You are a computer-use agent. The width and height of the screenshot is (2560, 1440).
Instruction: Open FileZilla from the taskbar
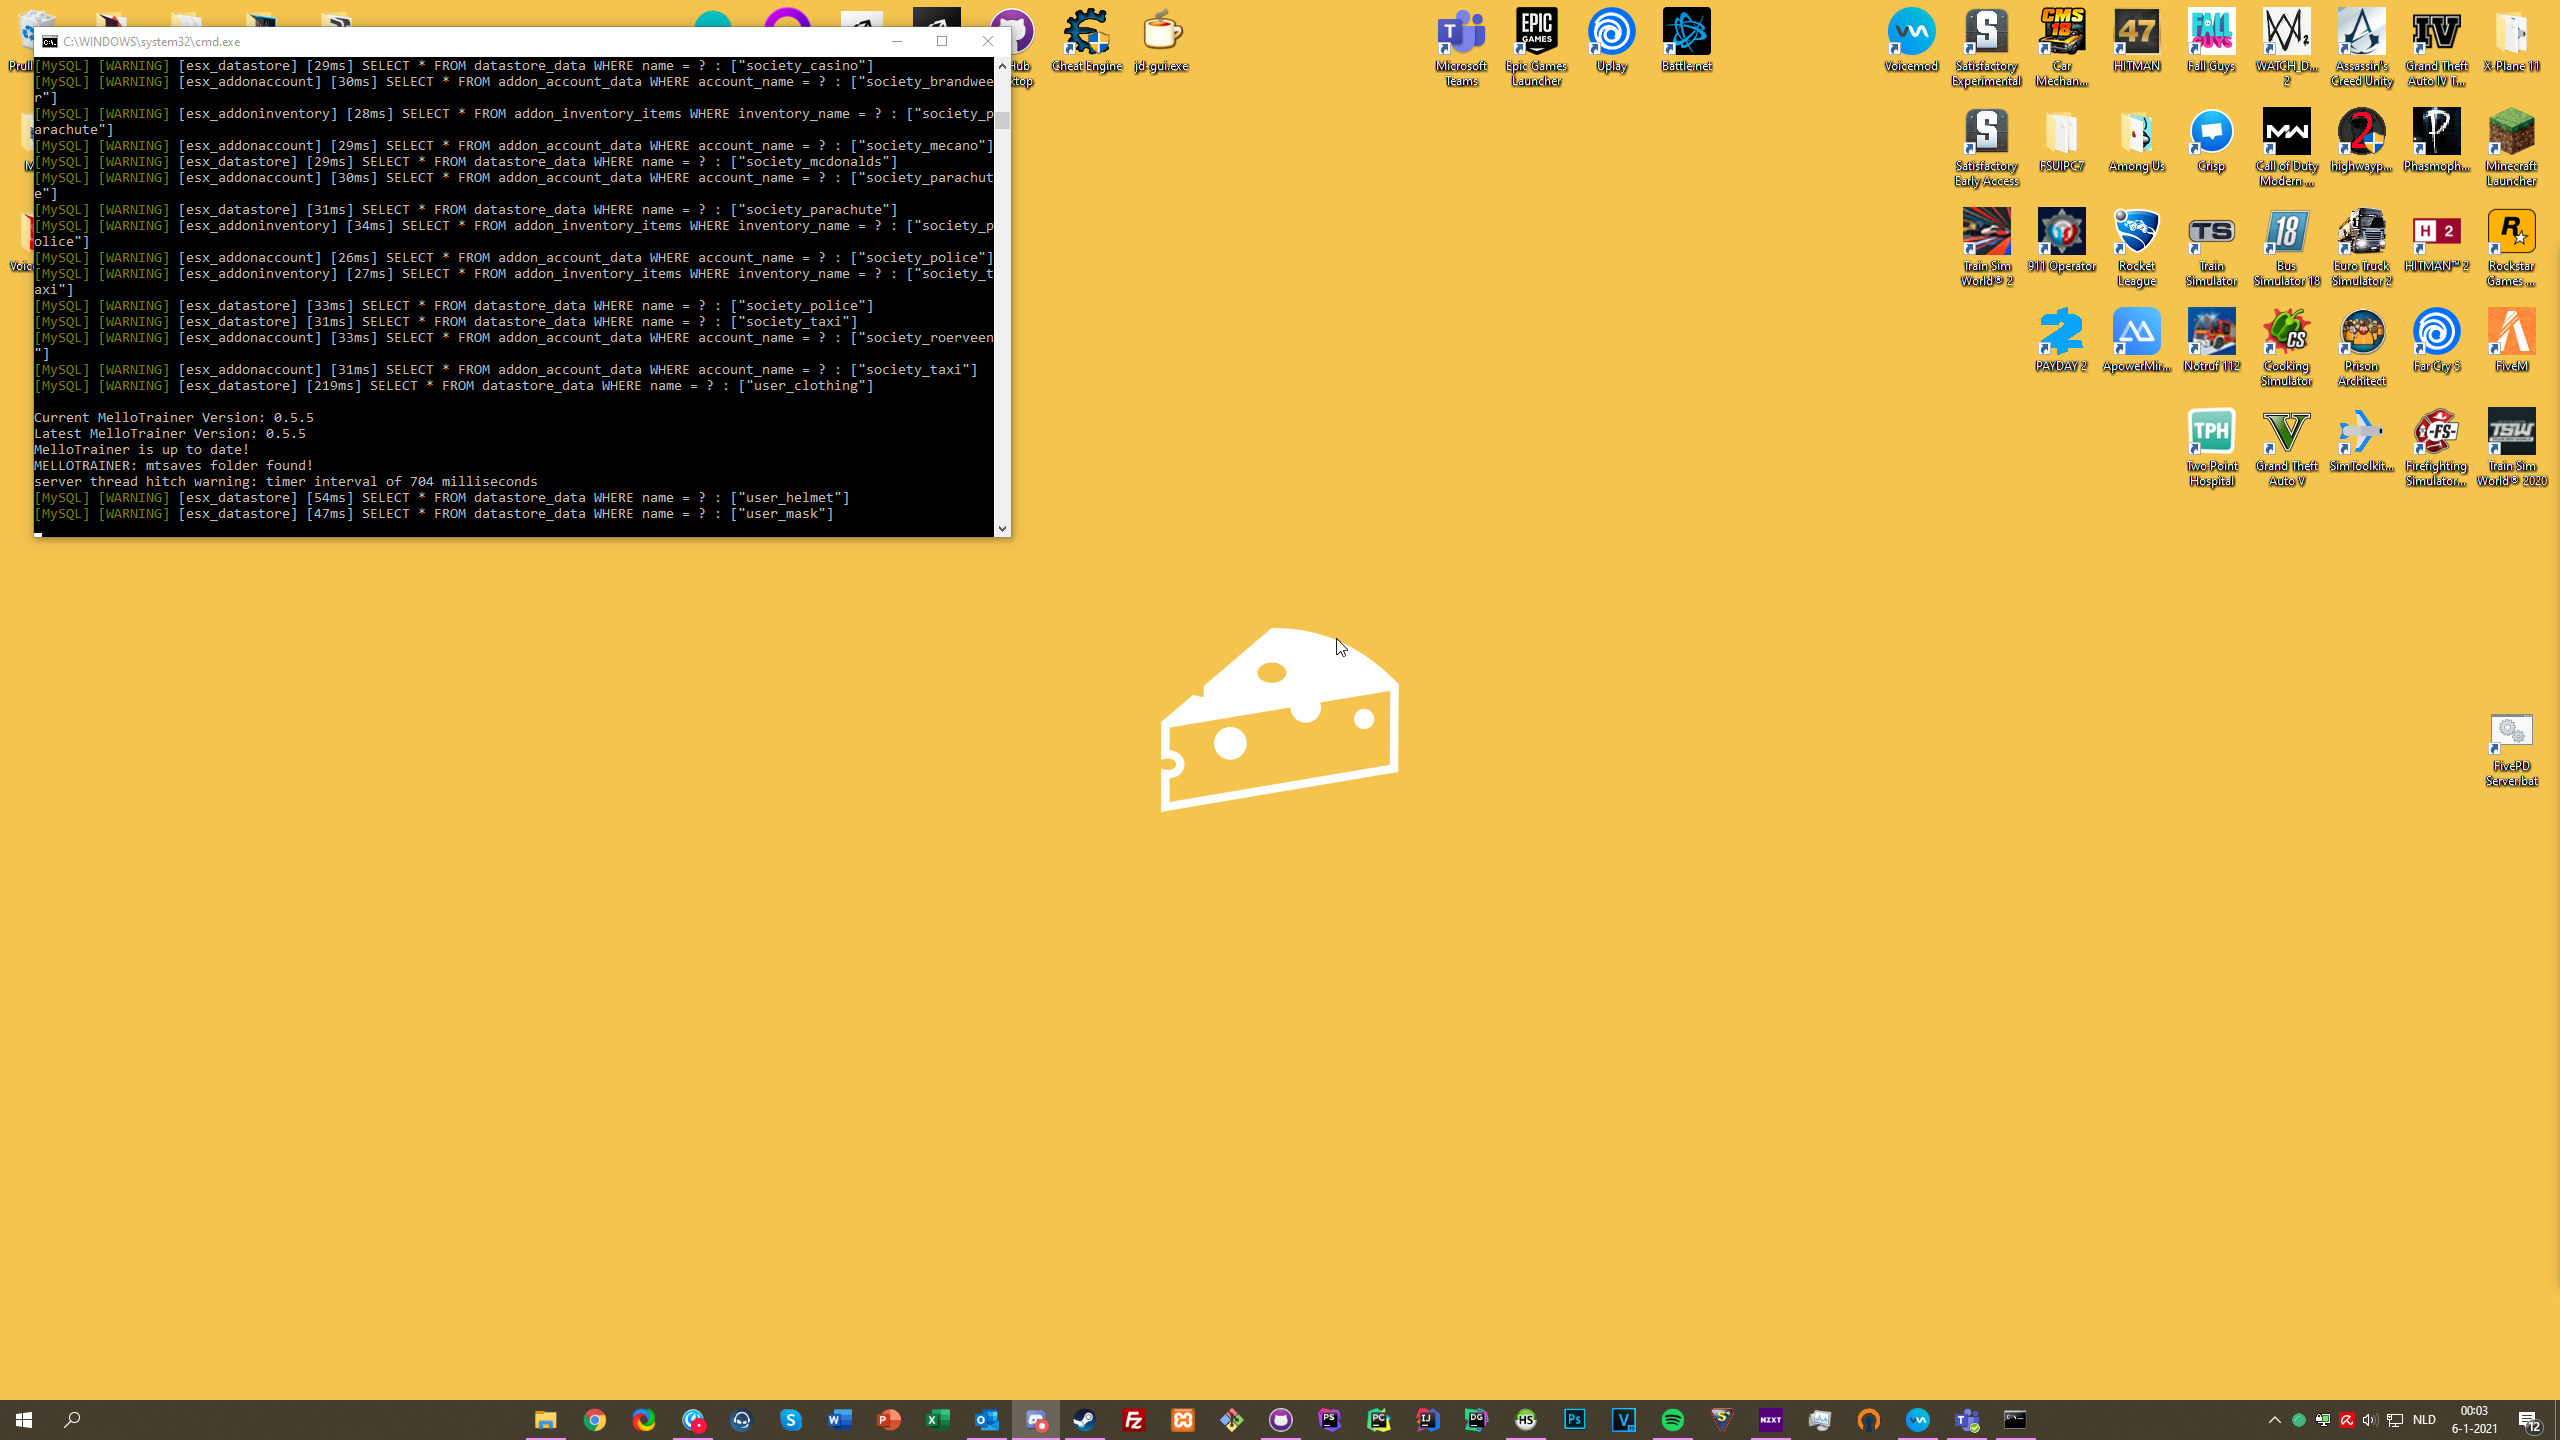1134,1420
